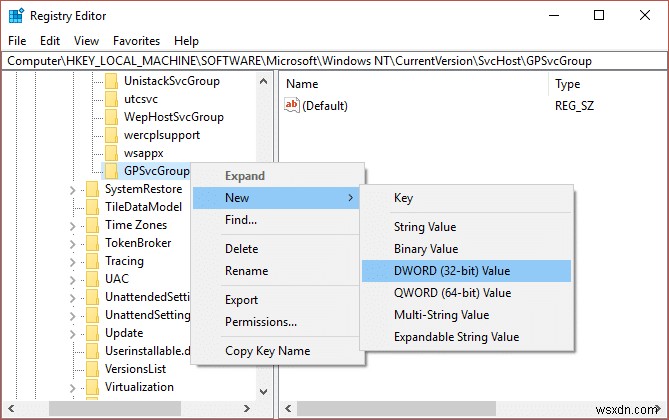Click the wercplsupport folder icon
669x420 pixels.
(x=112, y=135)
